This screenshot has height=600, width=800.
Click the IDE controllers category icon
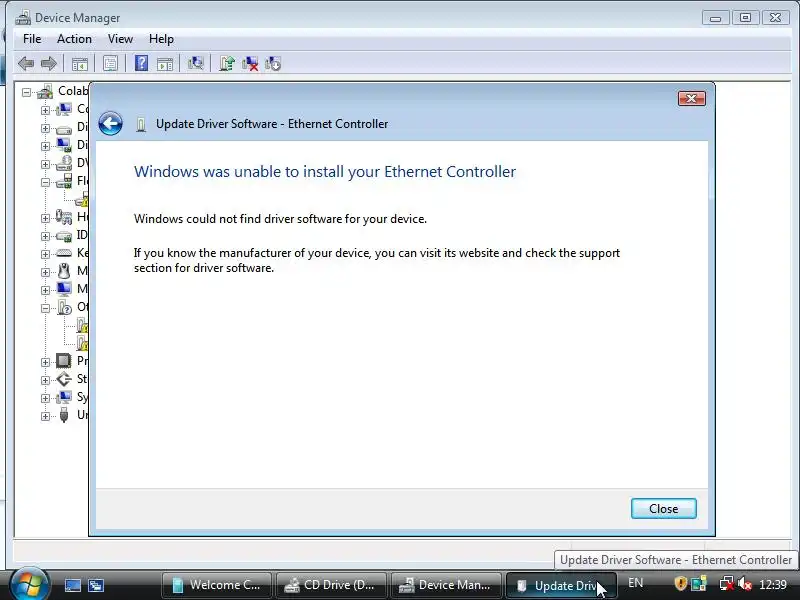64,236
